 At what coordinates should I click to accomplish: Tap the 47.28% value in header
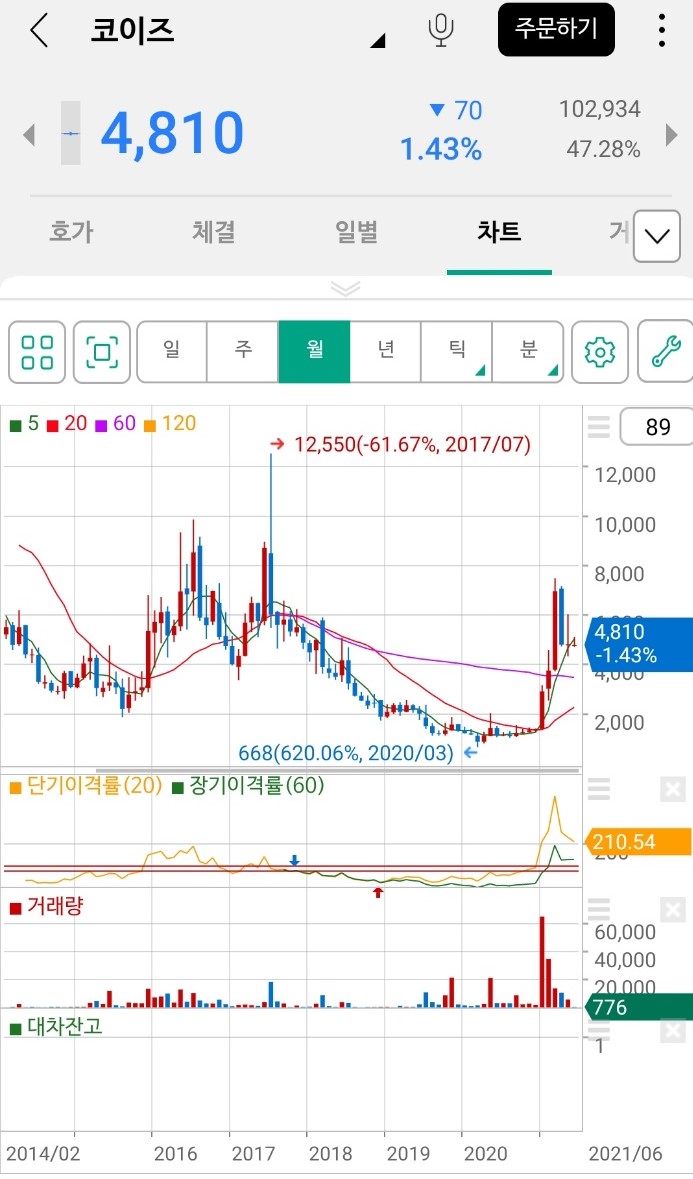point(603,150)
